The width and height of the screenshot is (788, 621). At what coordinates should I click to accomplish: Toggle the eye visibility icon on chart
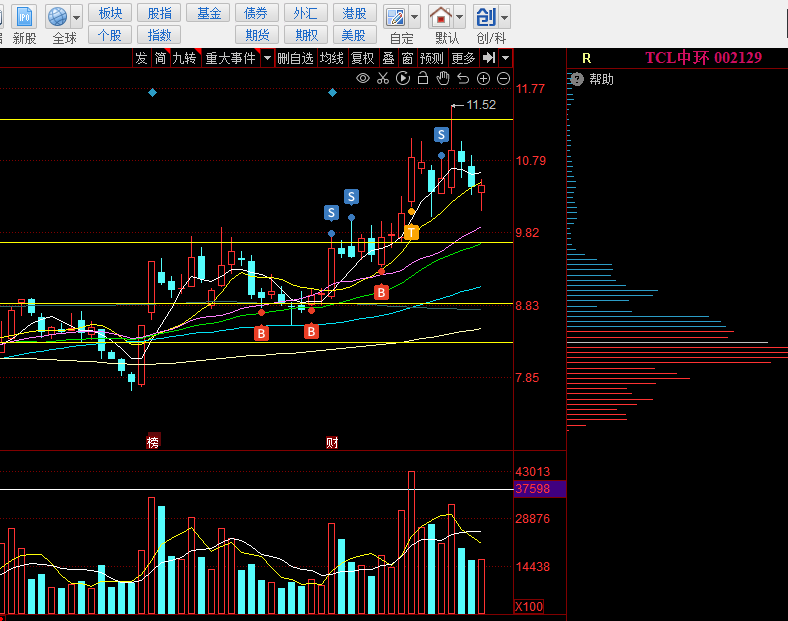point(363,78)
